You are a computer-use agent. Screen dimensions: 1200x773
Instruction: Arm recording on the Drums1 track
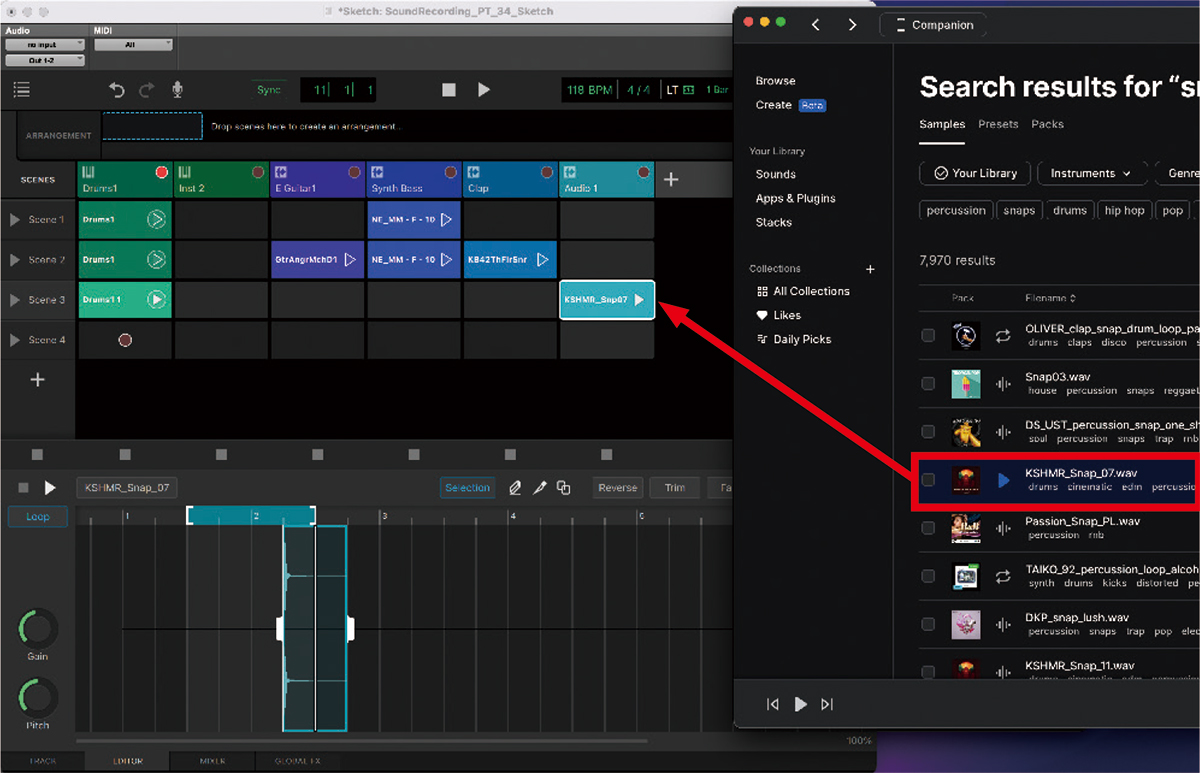(162, 173)
